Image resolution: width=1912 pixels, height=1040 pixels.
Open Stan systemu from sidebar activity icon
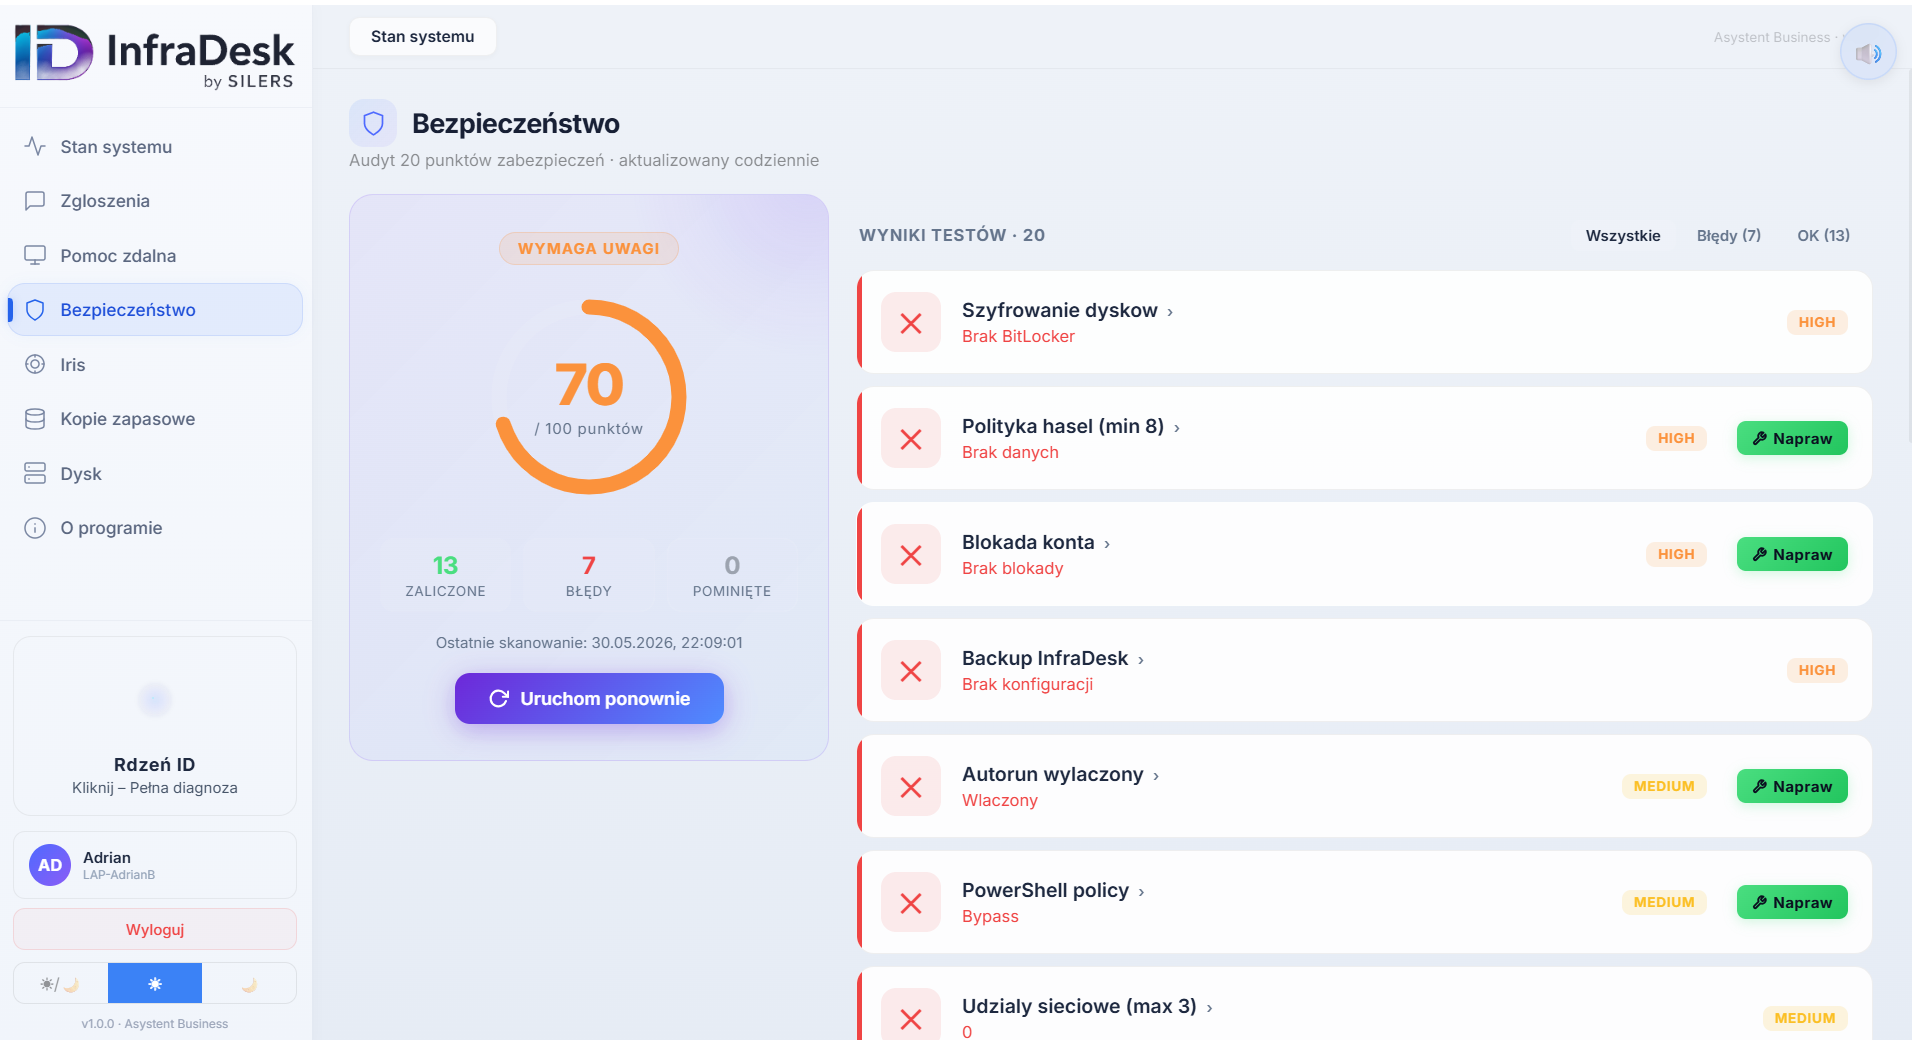[x=155, y=147]
